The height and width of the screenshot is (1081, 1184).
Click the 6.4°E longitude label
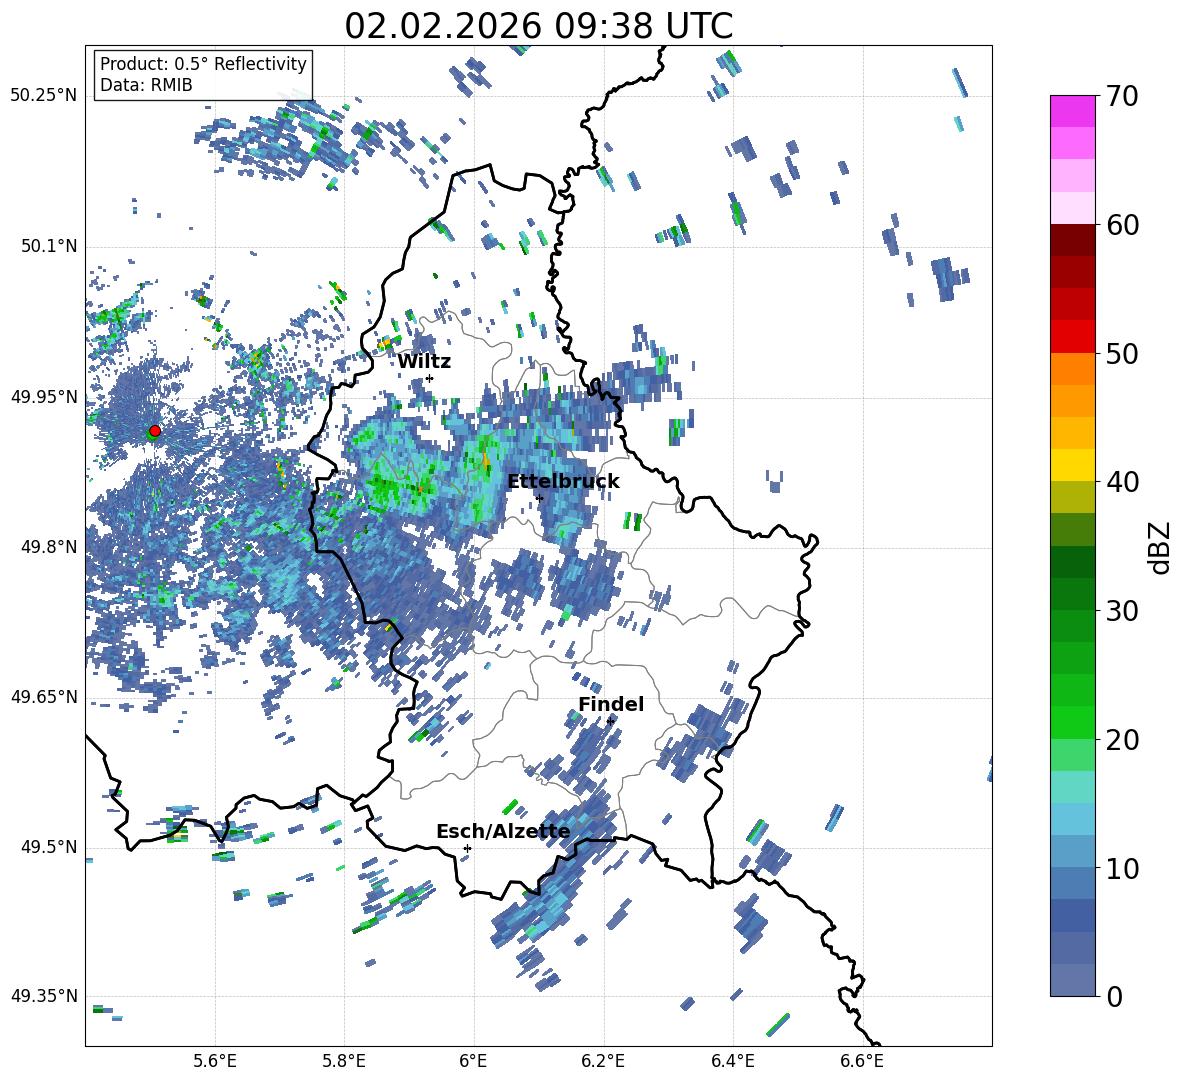(732, 1061)
